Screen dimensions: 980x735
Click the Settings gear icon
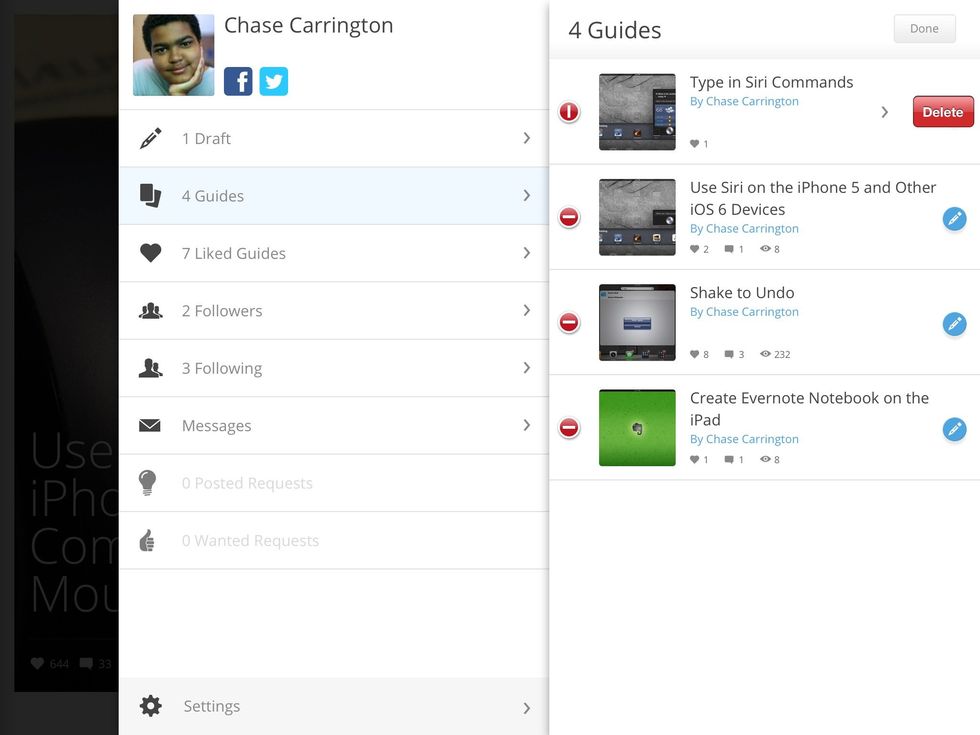click(x=151, y=706)
